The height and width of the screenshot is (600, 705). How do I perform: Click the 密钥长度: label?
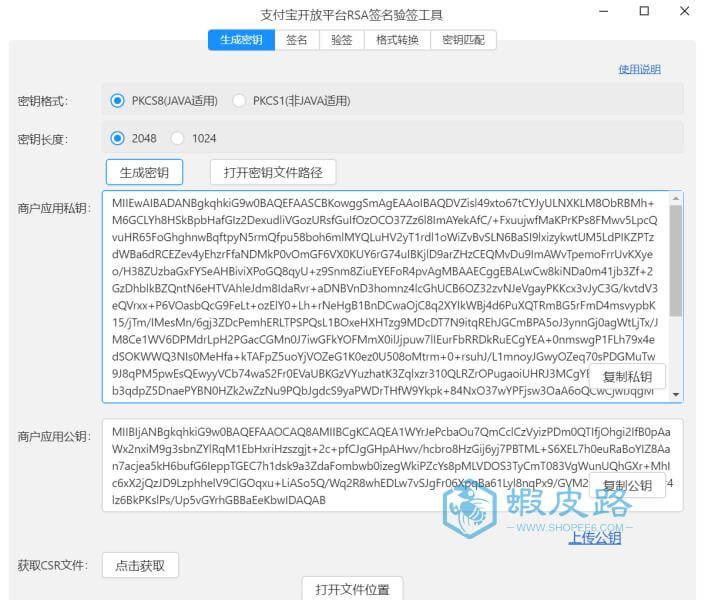[43, 139]
